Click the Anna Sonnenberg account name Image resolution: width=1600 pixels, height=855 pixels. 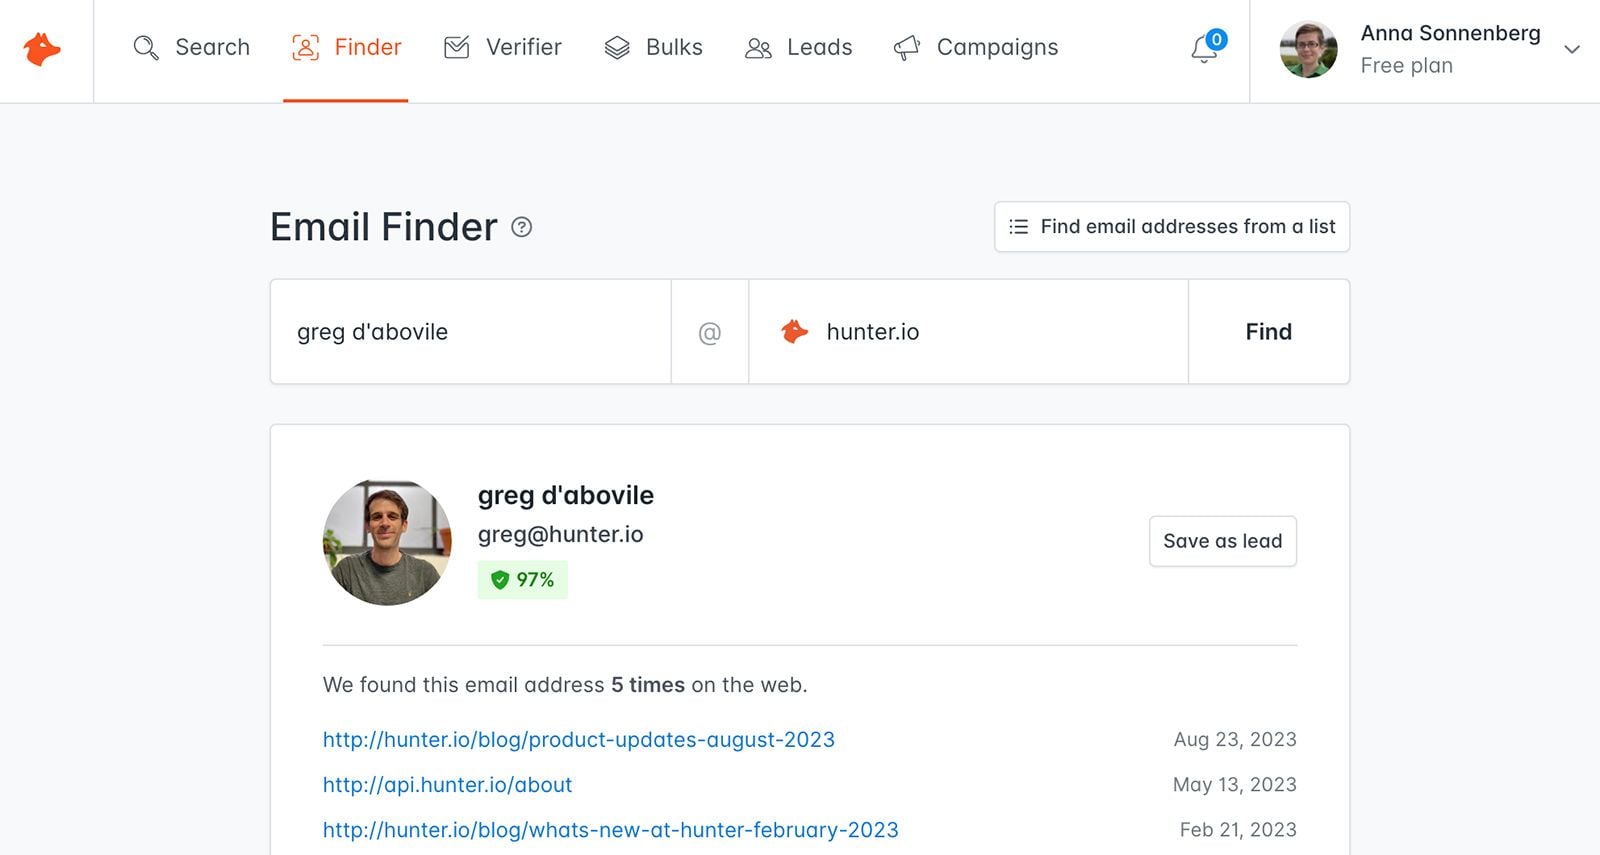pos(1451,33)
